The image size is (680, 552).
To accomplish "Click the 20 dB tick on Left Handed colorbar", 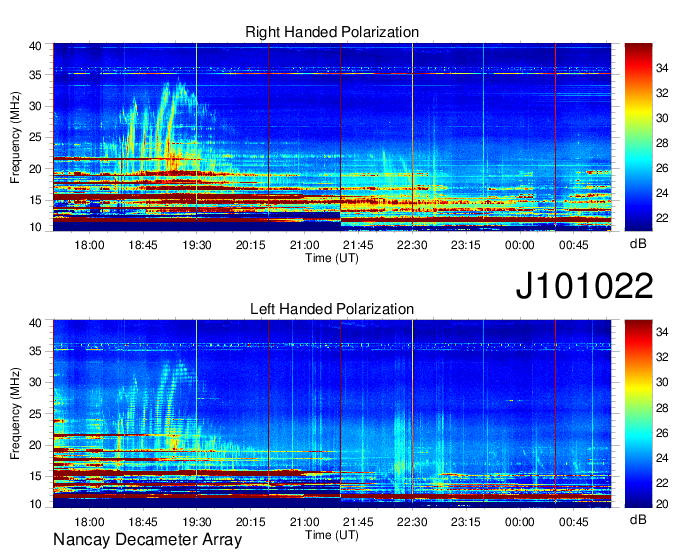I will coord(662,503).
